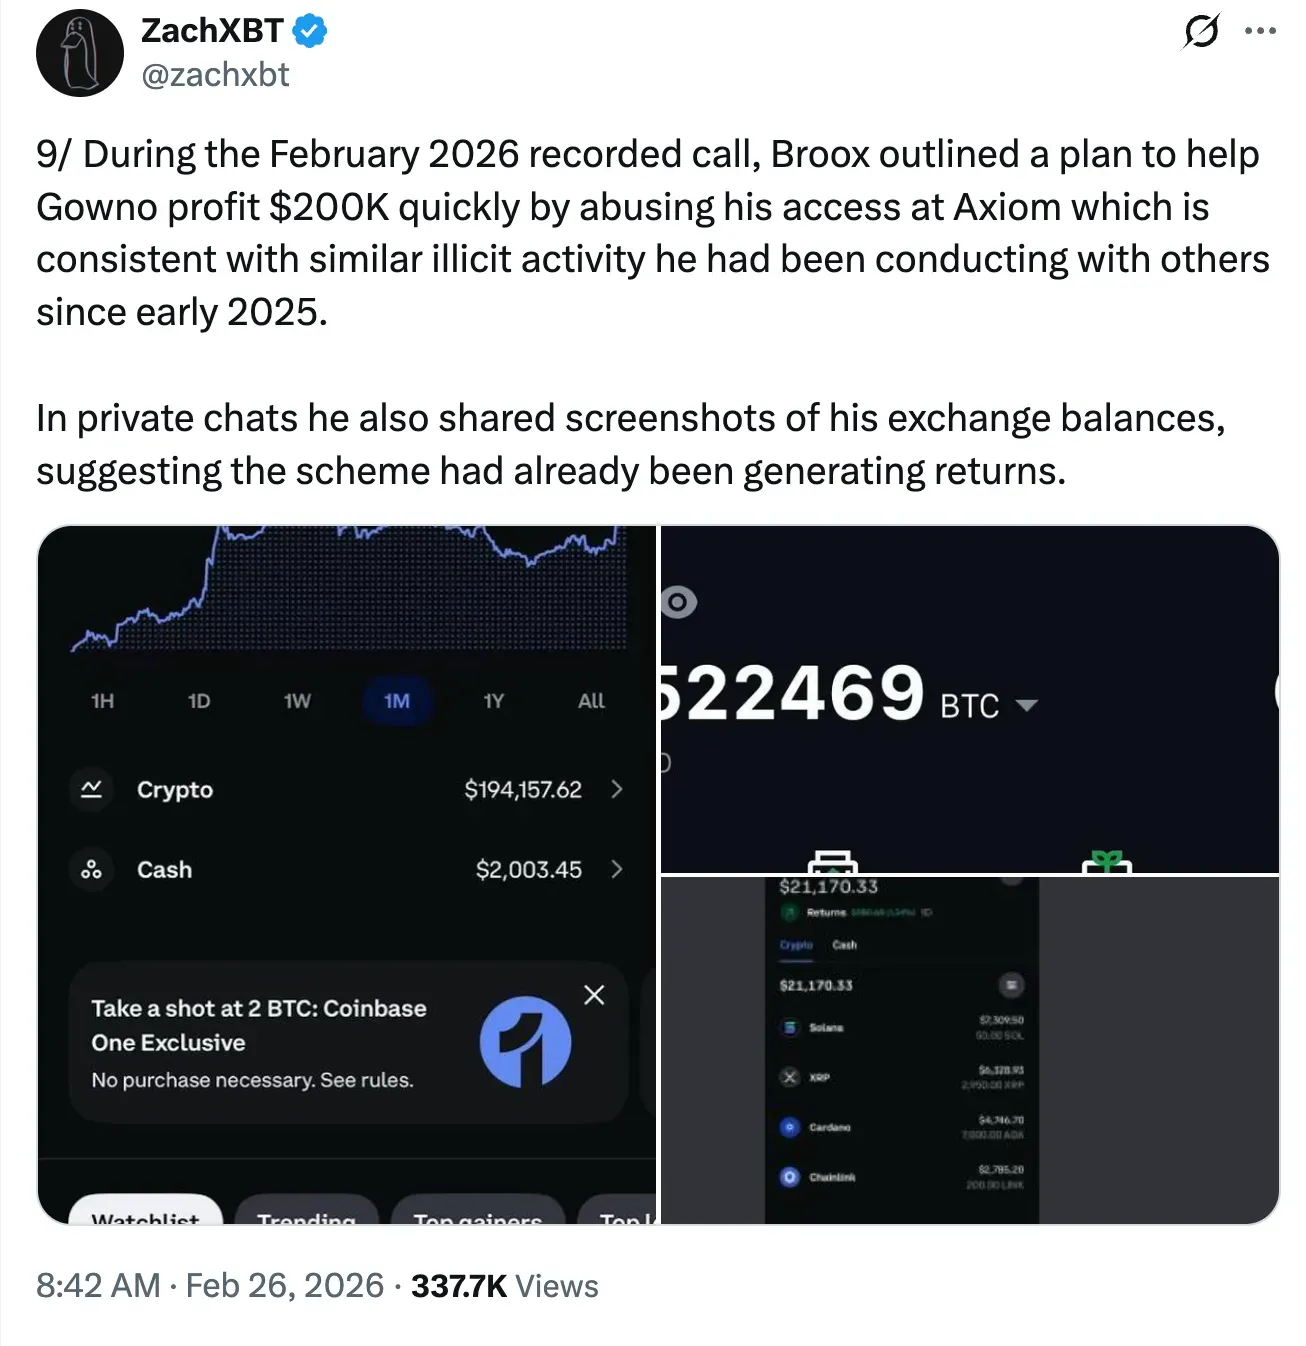Image resolution: width=1306 pixels, height=1346 pixels.
Task: Dismiss the Coinbase One promo with the X
Action: point(594,995)
